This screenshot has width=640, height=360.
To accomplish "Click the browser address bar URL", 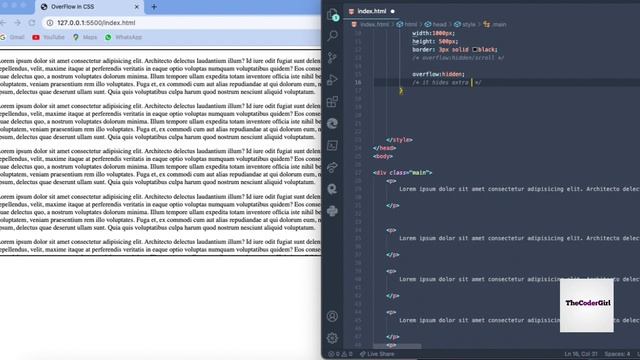I will click(x=96, y=23).
